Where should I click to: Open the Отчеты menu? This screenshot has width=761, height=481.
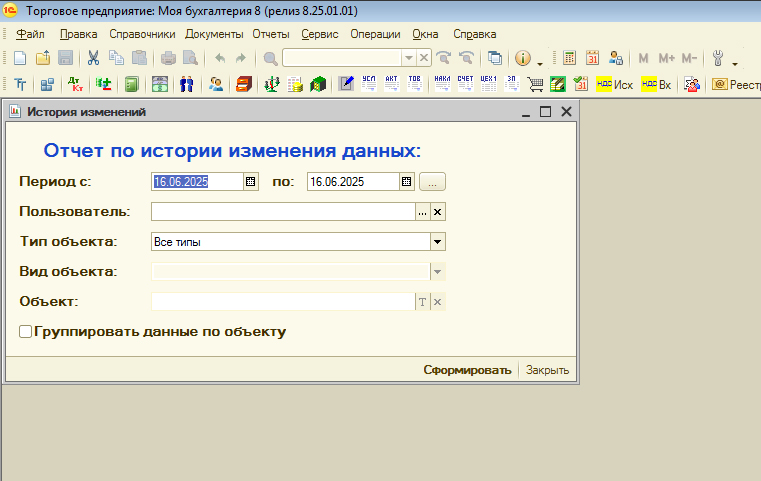(270, 34)
